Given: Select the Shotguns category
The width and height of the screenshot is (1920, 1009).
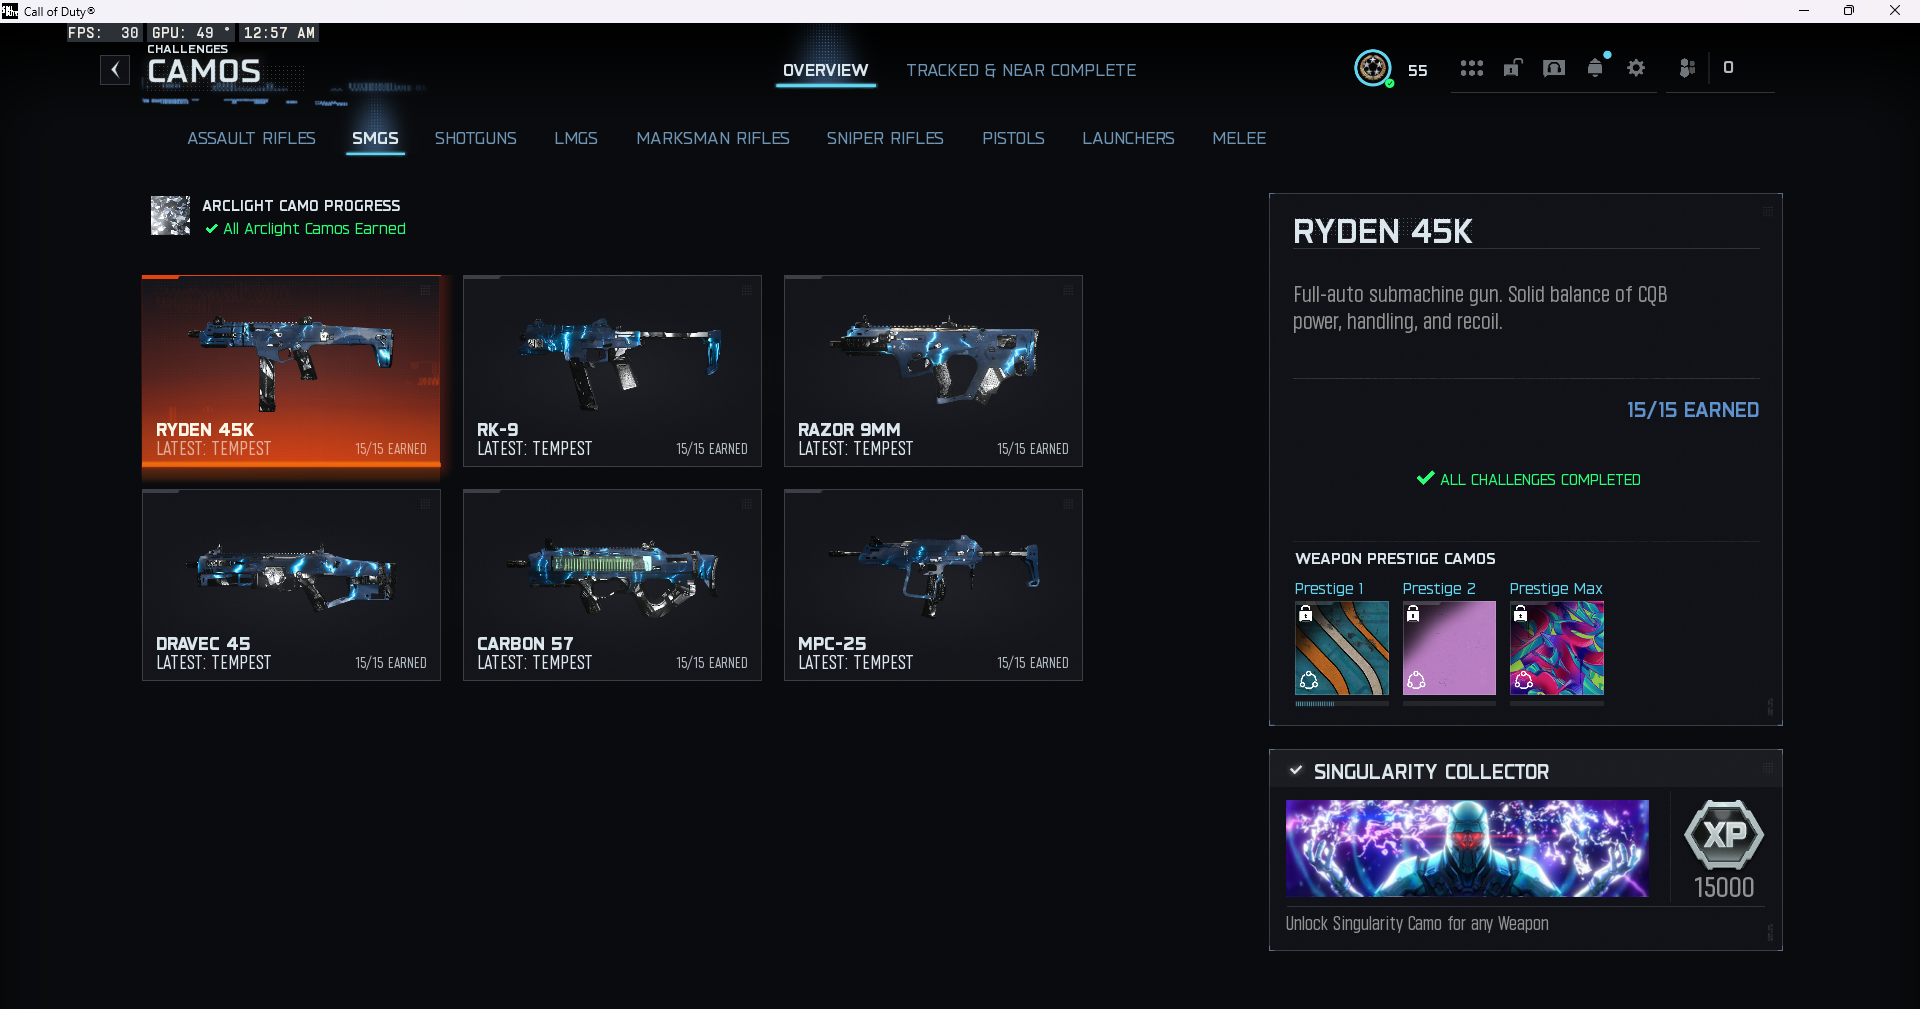Looking at the screenshot, I should coord(475,138).
